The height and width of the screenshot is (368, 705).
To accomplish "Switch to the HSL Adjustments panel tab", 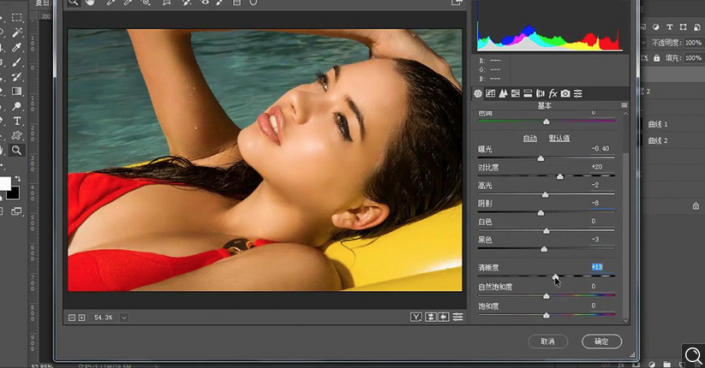I will tap(515, 94).
